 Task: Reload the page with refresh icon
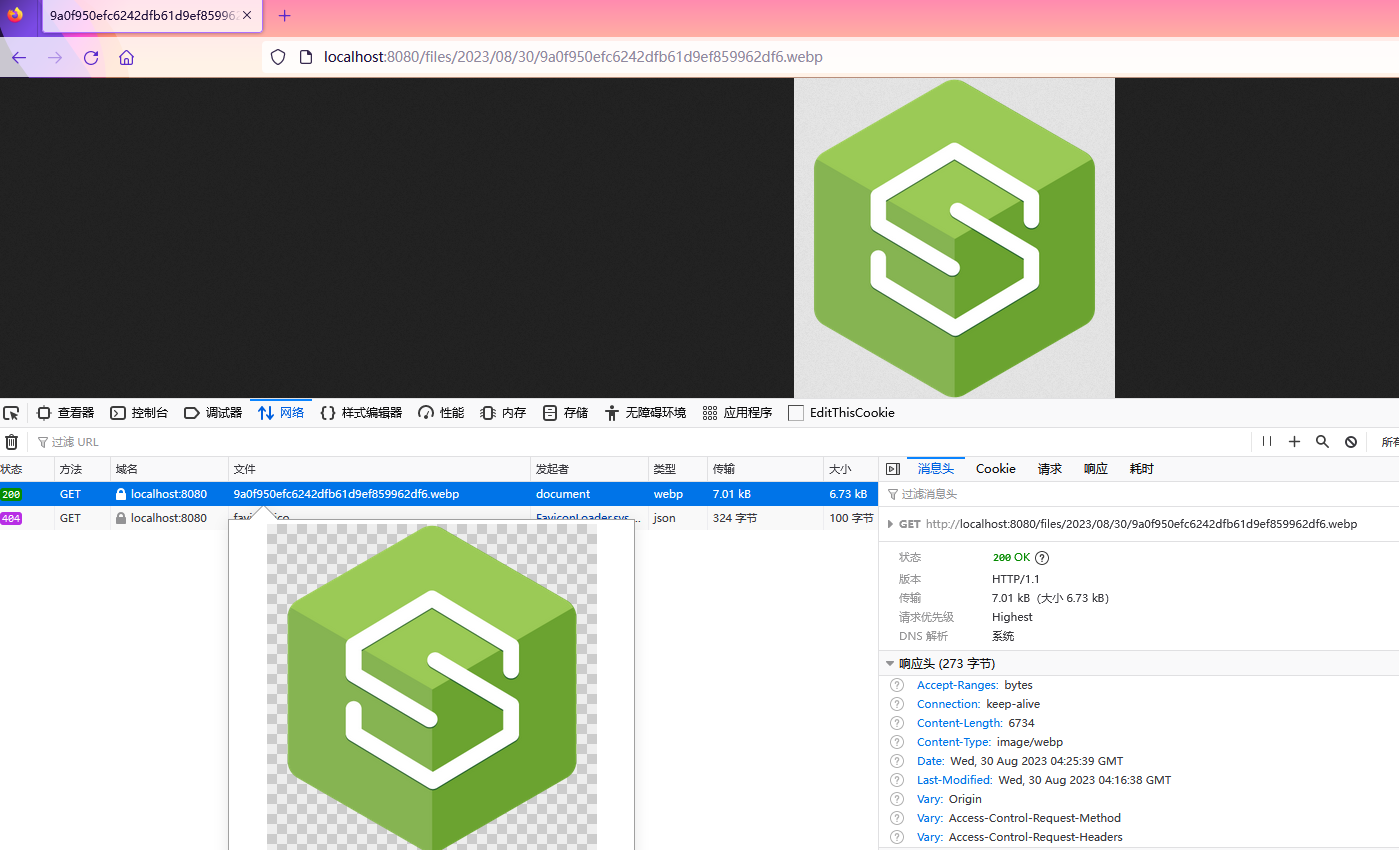[91, 57]
